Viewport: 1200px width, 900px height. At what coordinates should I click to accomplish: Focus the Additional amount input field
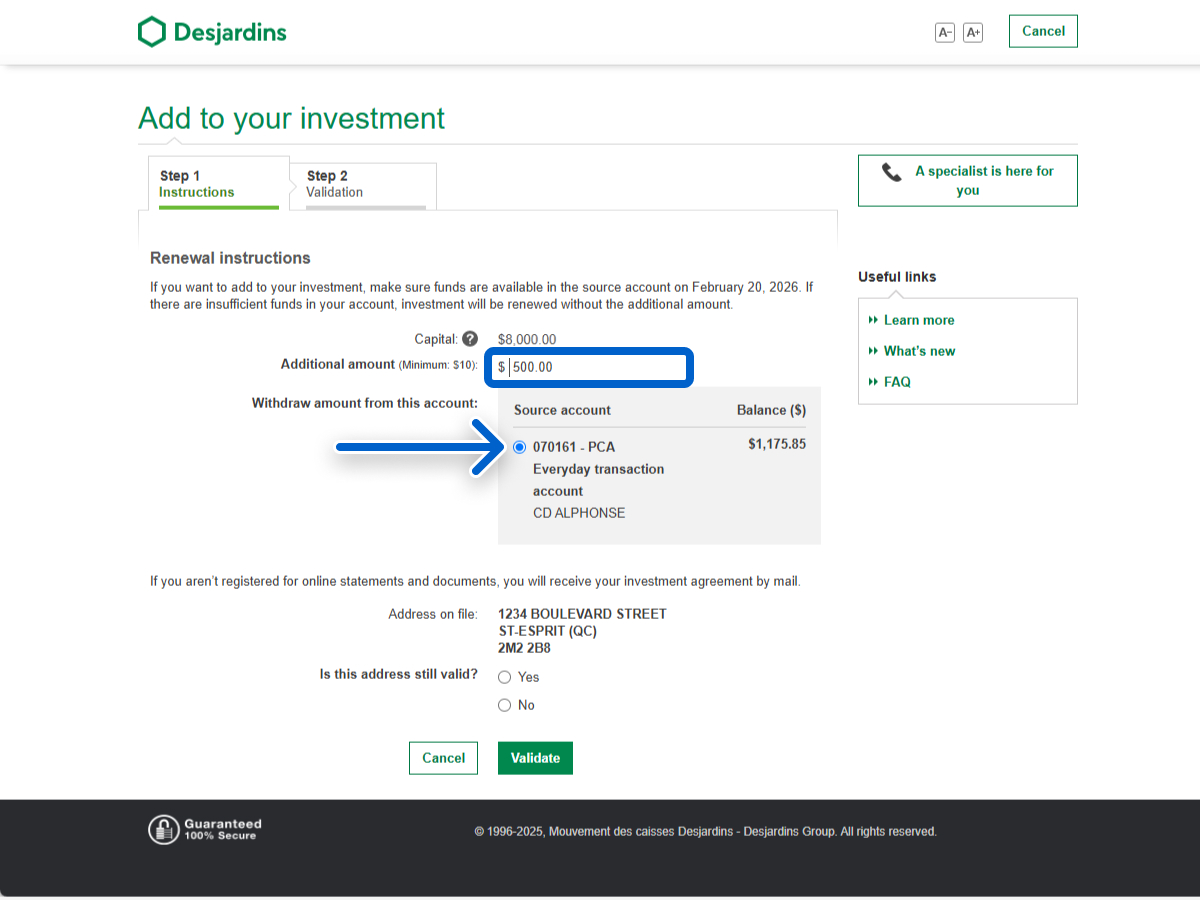click(x=595, y=367)
